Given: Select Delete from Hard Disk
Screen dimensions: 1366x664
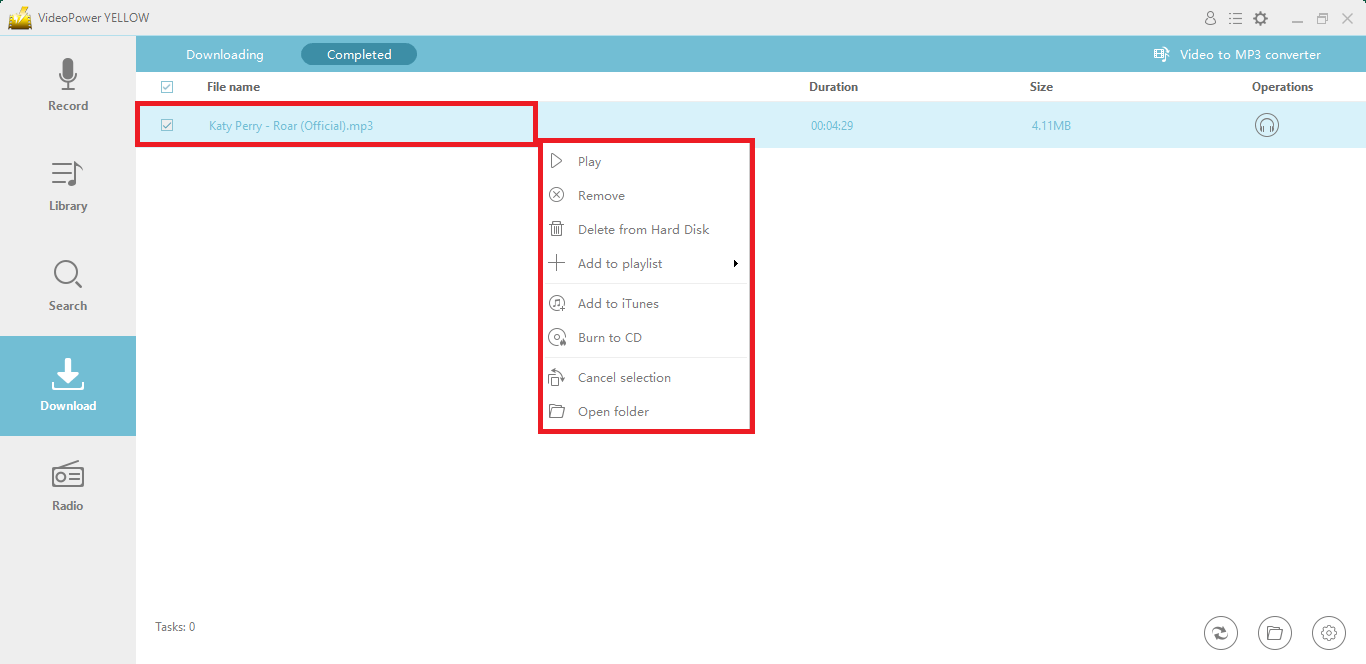Looking at the screenshot, I should (x=646, y=229).
